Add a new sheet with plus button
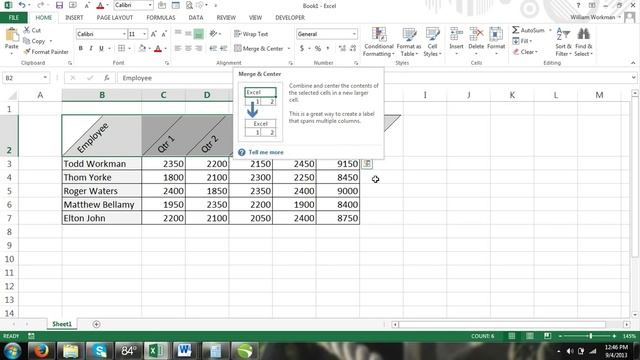 pos(96,324)
